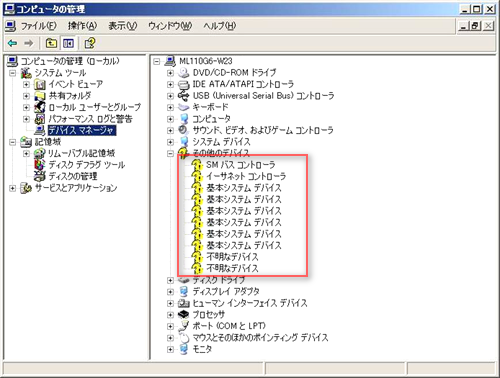Click the warning icon beside SM バス コントローラ
The height and width of the screenshot is (378, 500).
197,165
